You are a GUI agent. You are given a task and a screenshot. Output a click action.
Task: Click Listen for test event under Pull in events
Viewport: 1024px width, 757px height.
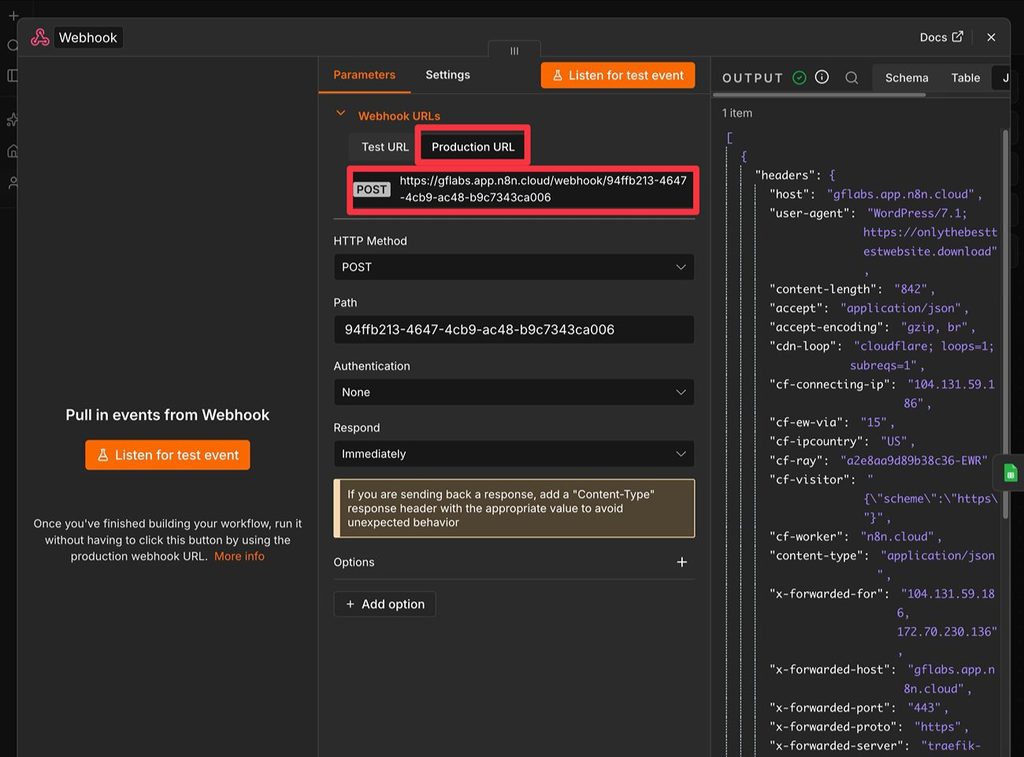[167, 455]
